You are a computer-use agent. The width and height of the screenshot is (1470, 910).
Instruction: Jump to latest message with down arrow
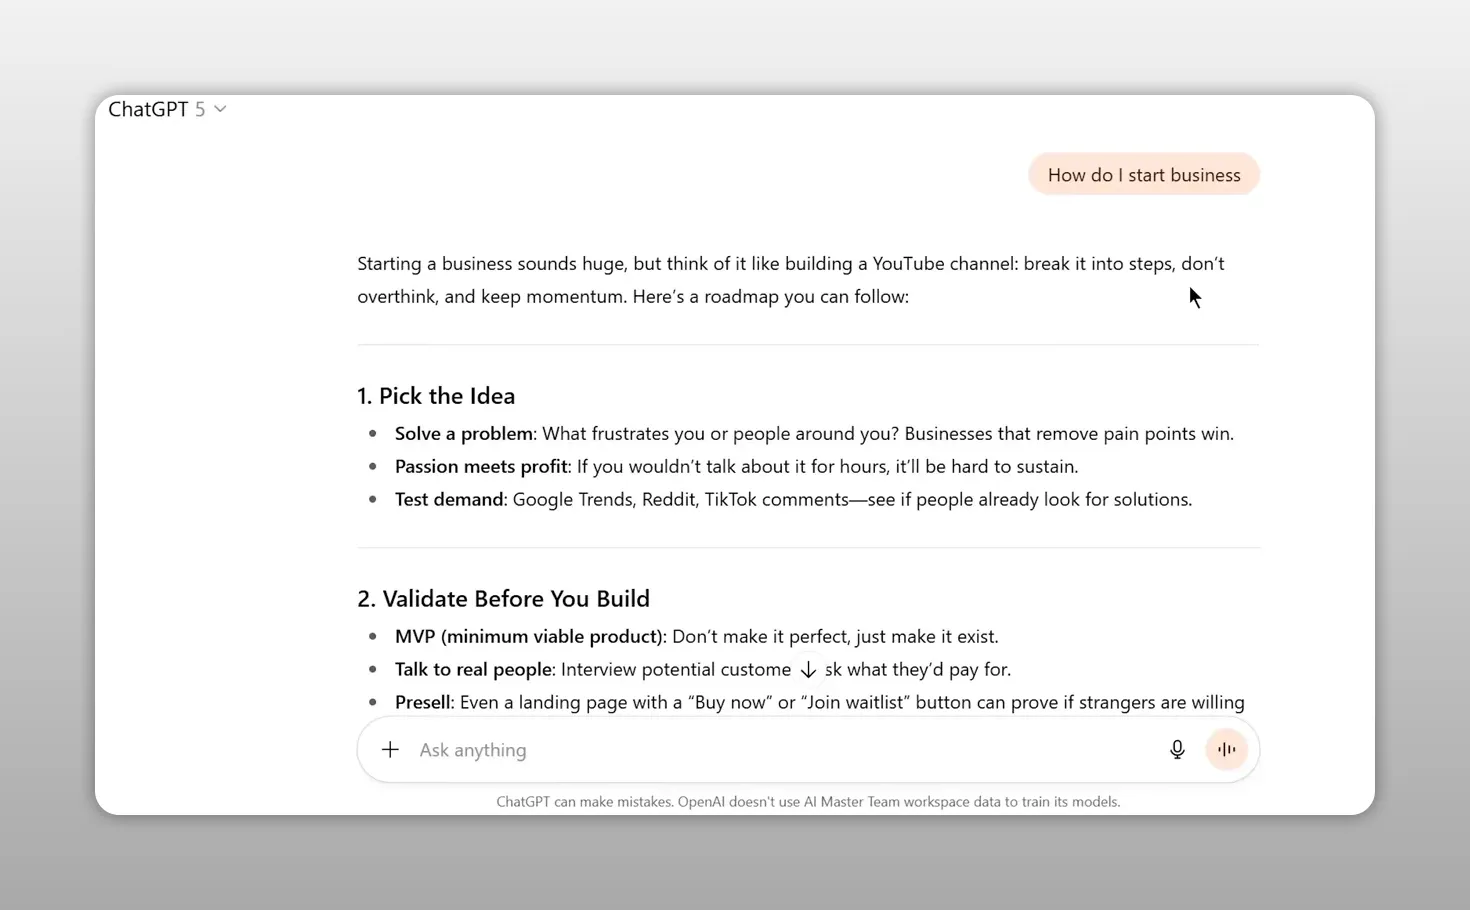click(x=808, y=669)
